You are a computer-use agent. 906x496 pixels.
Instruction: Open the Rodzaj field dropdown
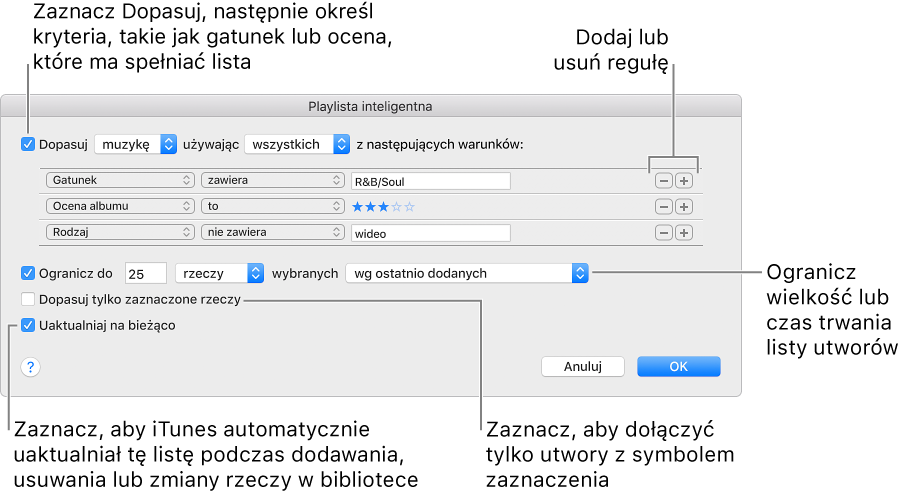[x=120, y=232]
